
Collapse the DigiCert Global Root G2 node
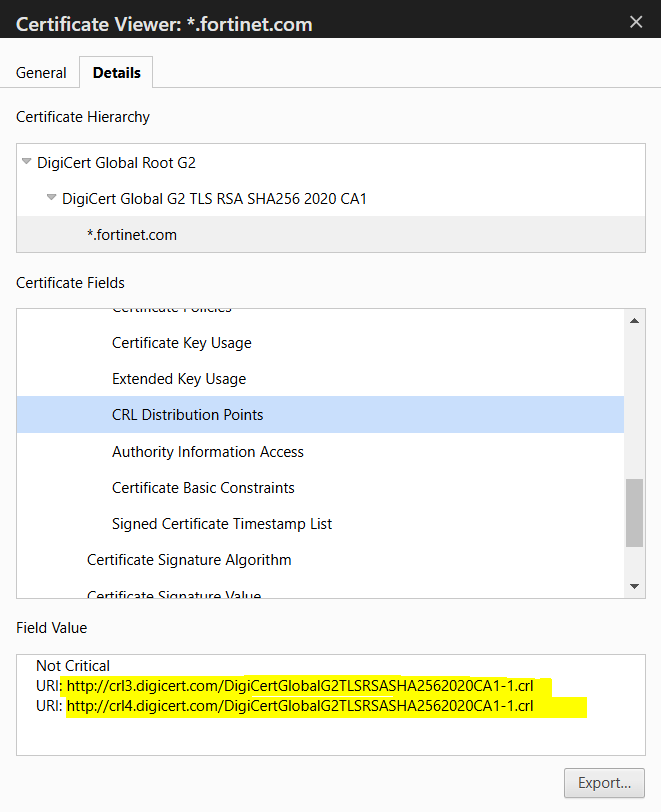(26, 162)
